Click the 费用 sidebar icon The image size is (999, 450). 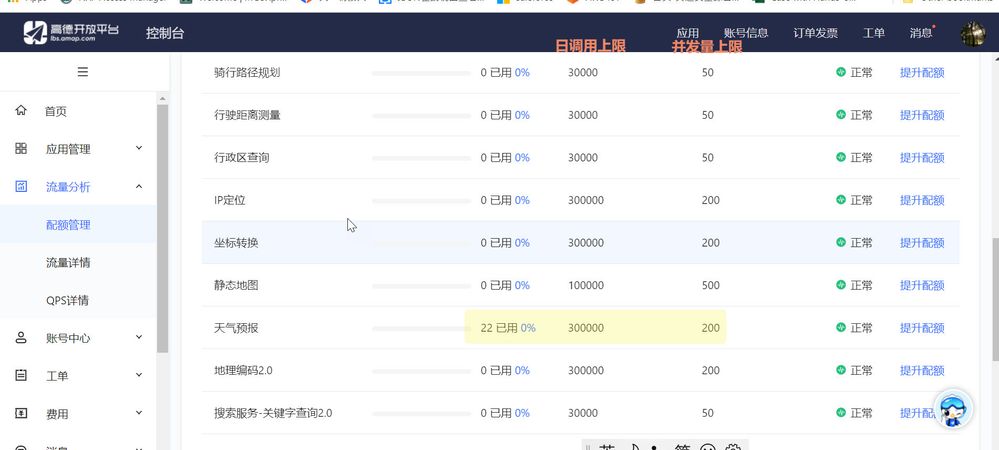coord(21,413)
